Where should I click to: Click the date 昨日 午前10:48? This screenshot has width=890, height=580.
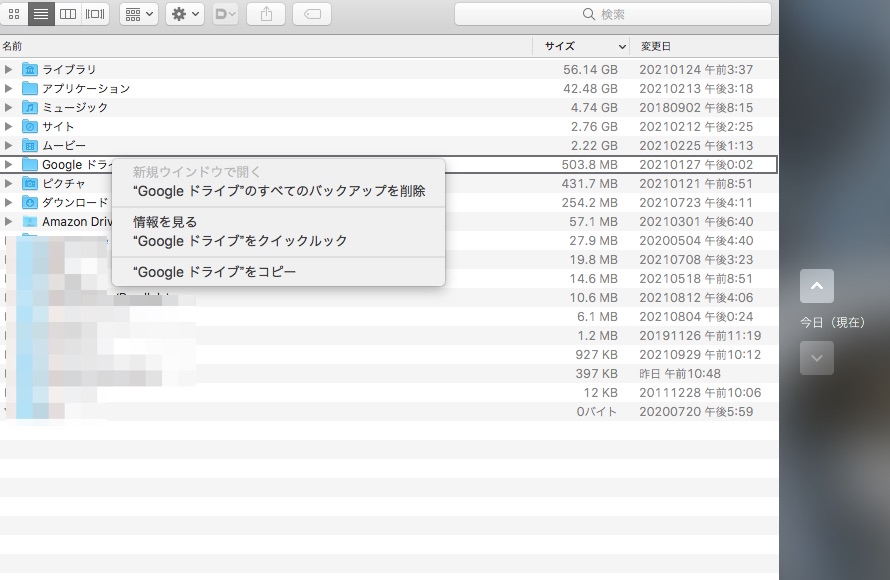point(680,373)
